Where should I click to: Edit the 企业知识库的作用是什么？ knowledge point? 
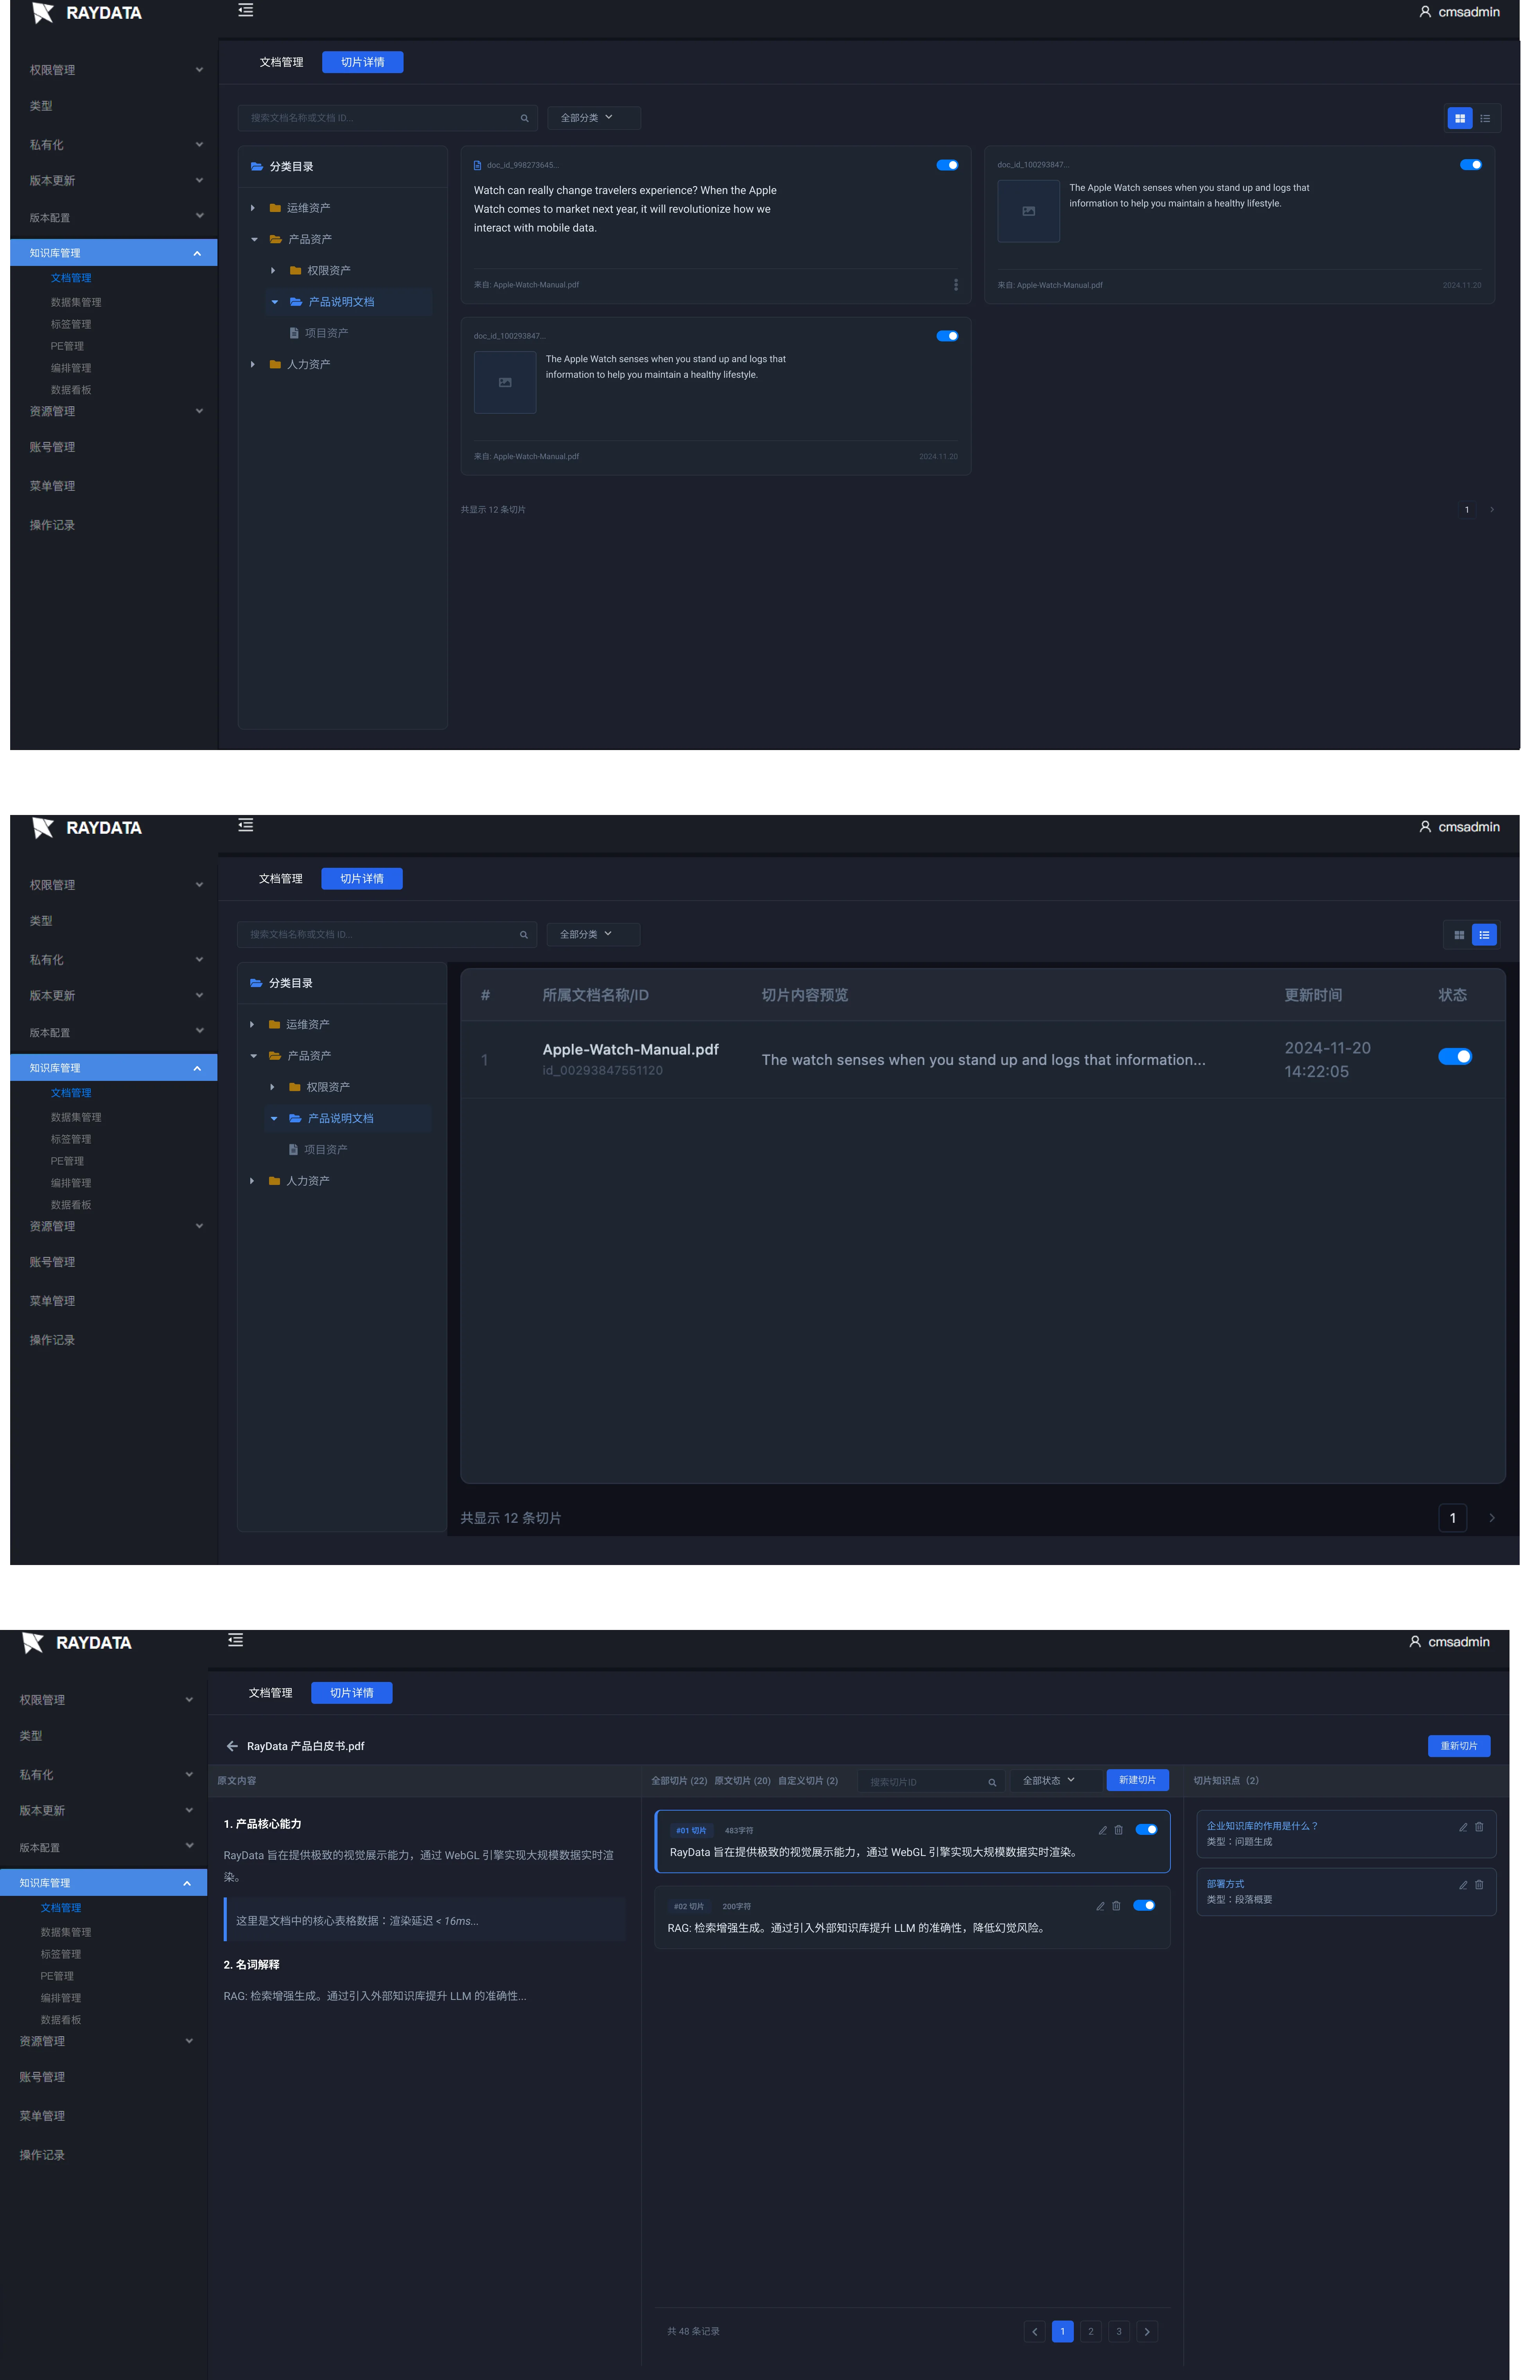[1463, 1827]
